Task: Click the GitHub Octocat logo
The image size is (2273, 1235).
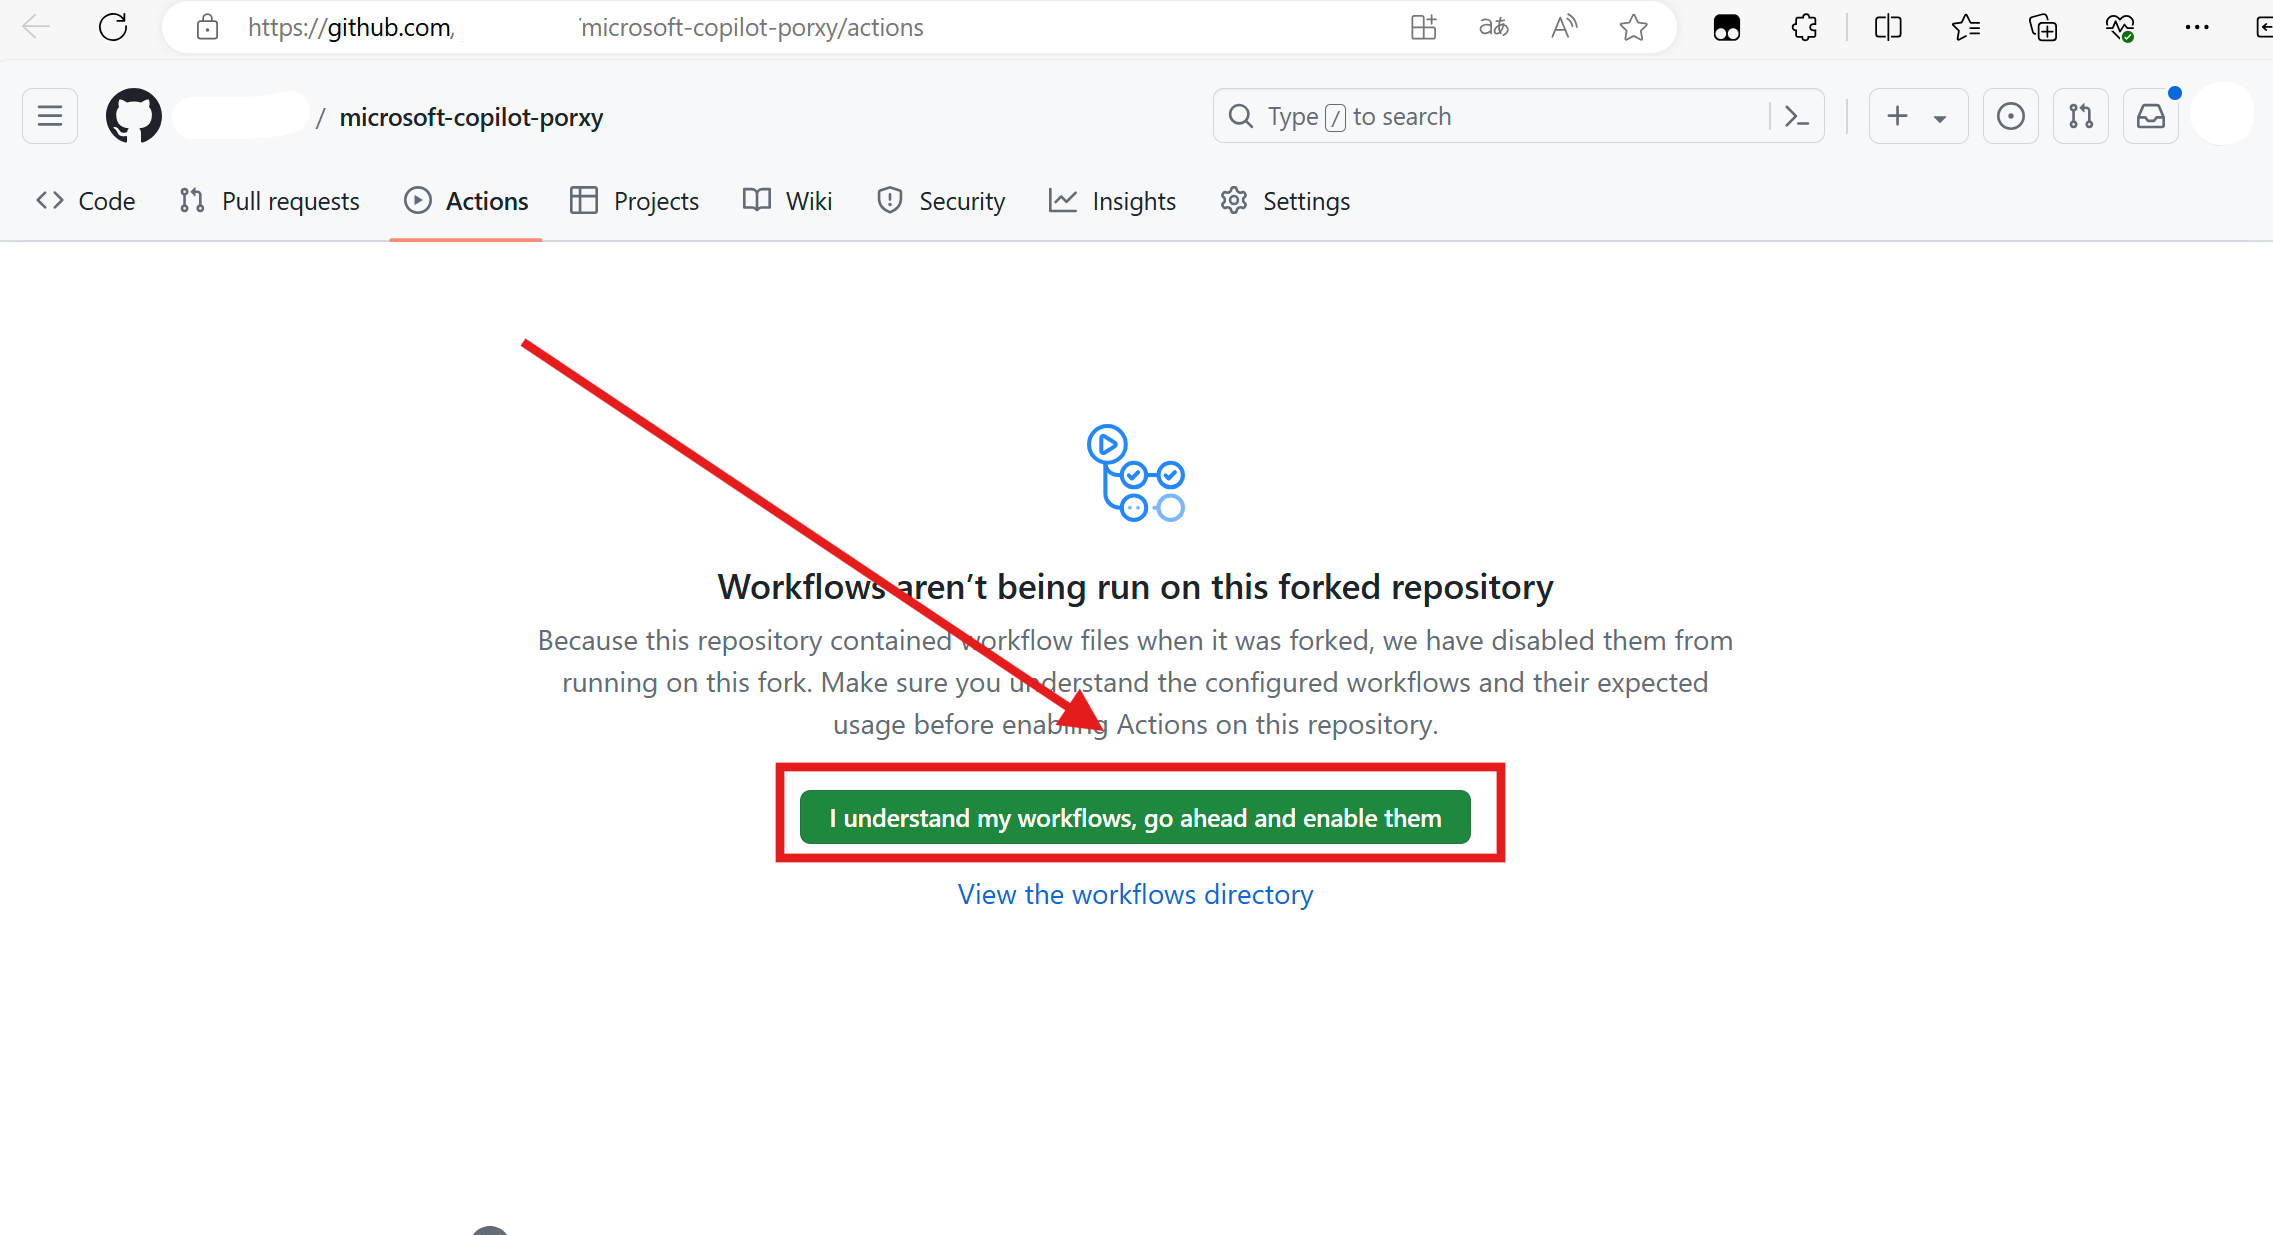Action: [x=134, y=117]
